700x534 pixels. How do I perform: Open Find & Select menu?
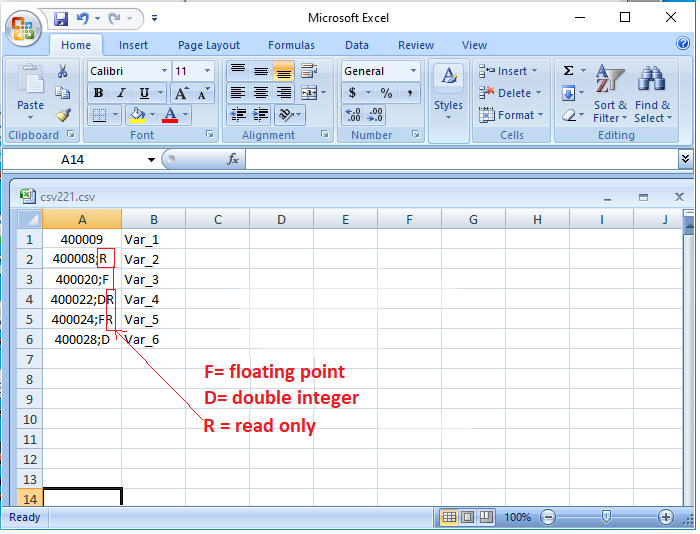[x=653, y=93]
